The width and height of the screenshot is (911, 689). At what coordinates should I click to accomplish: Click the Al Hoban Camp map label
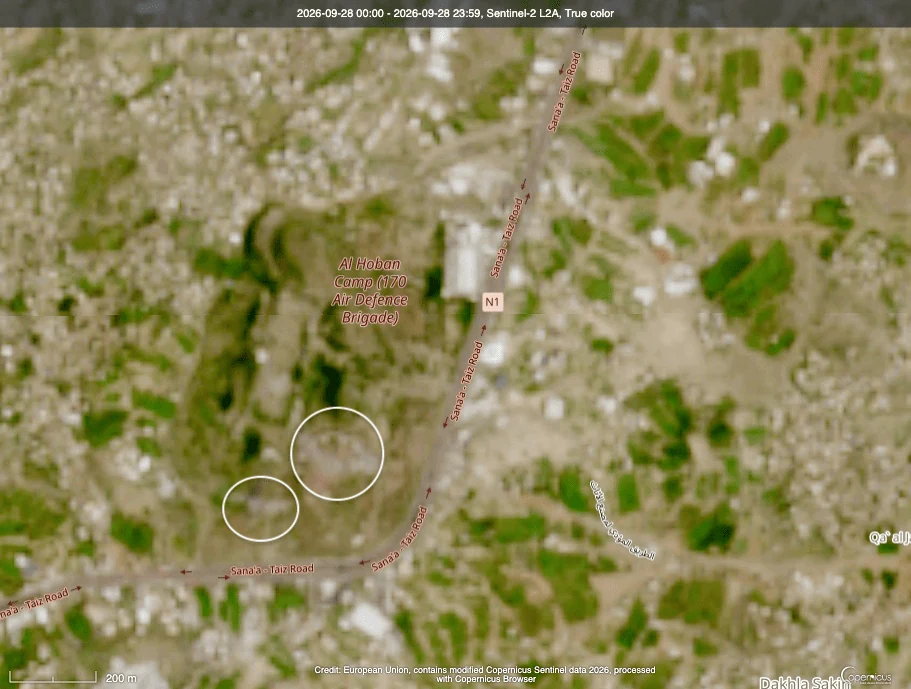[x=370, y=290]
